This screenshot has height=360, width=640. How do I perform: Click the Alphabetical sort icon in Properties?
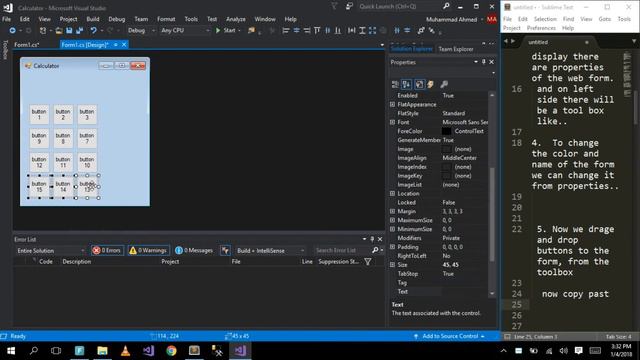point(407,84)
